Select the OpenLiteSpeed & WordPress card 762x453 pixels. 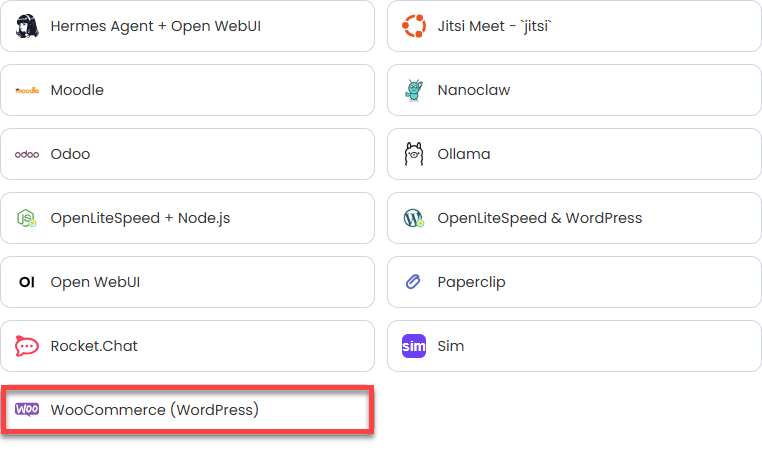[574, 218]
